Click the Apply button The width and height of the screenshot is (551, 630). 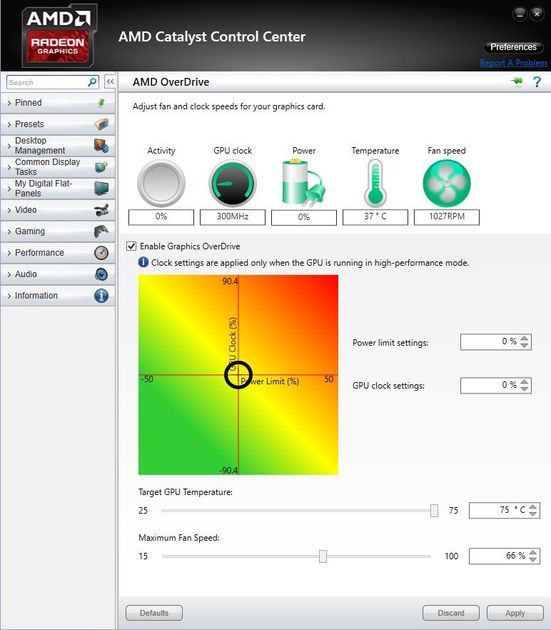[515, 613]
